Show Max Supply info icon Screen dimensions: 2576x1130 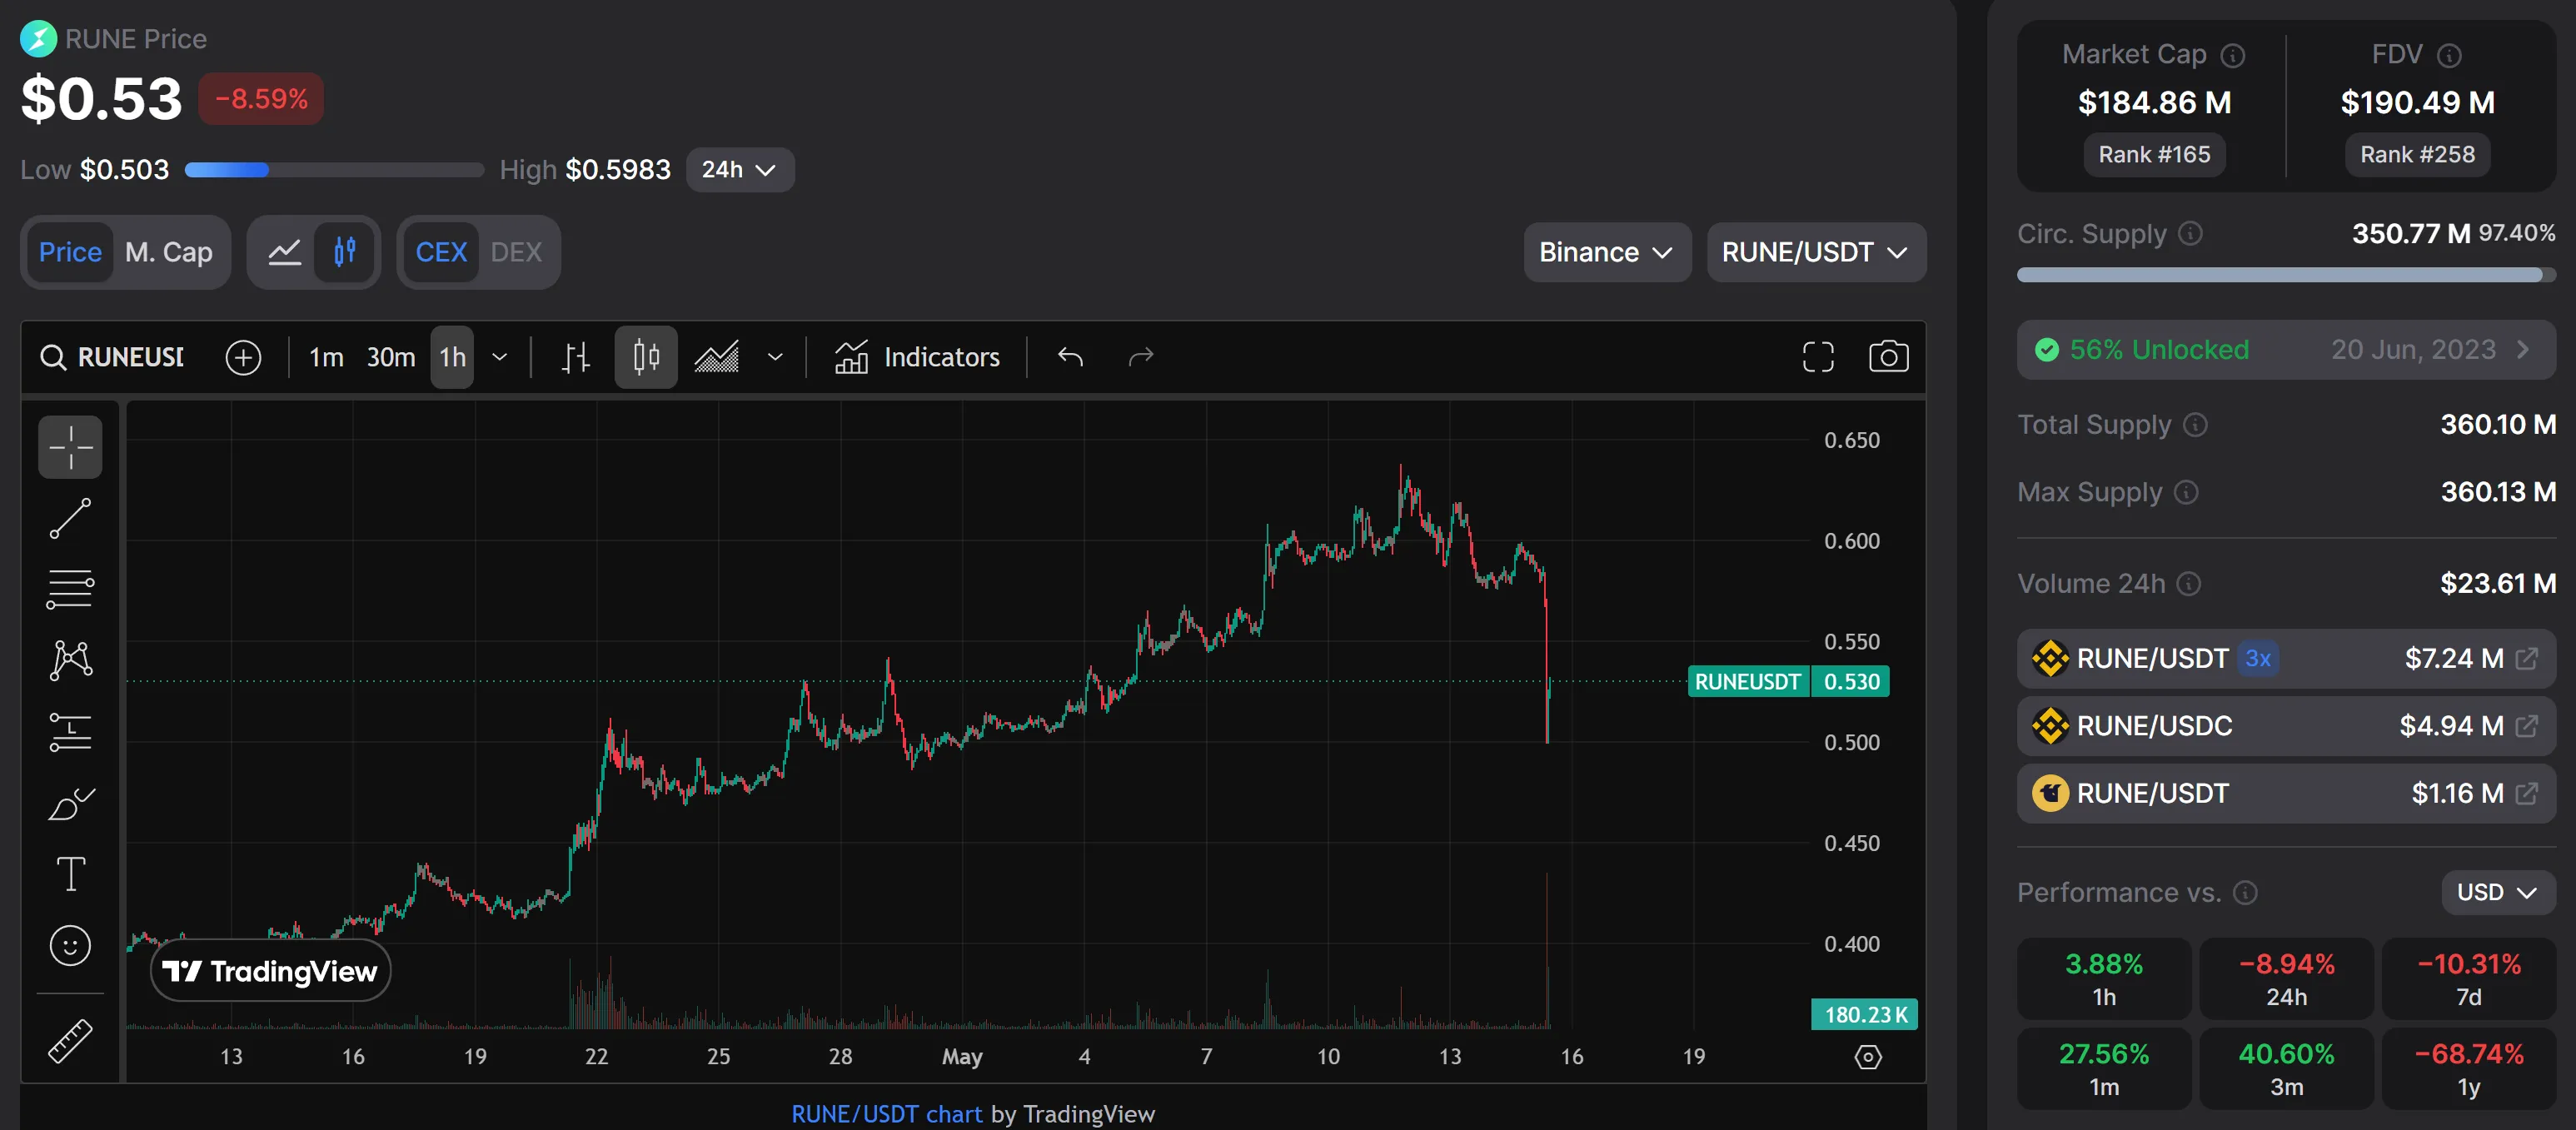point(2187,492)
